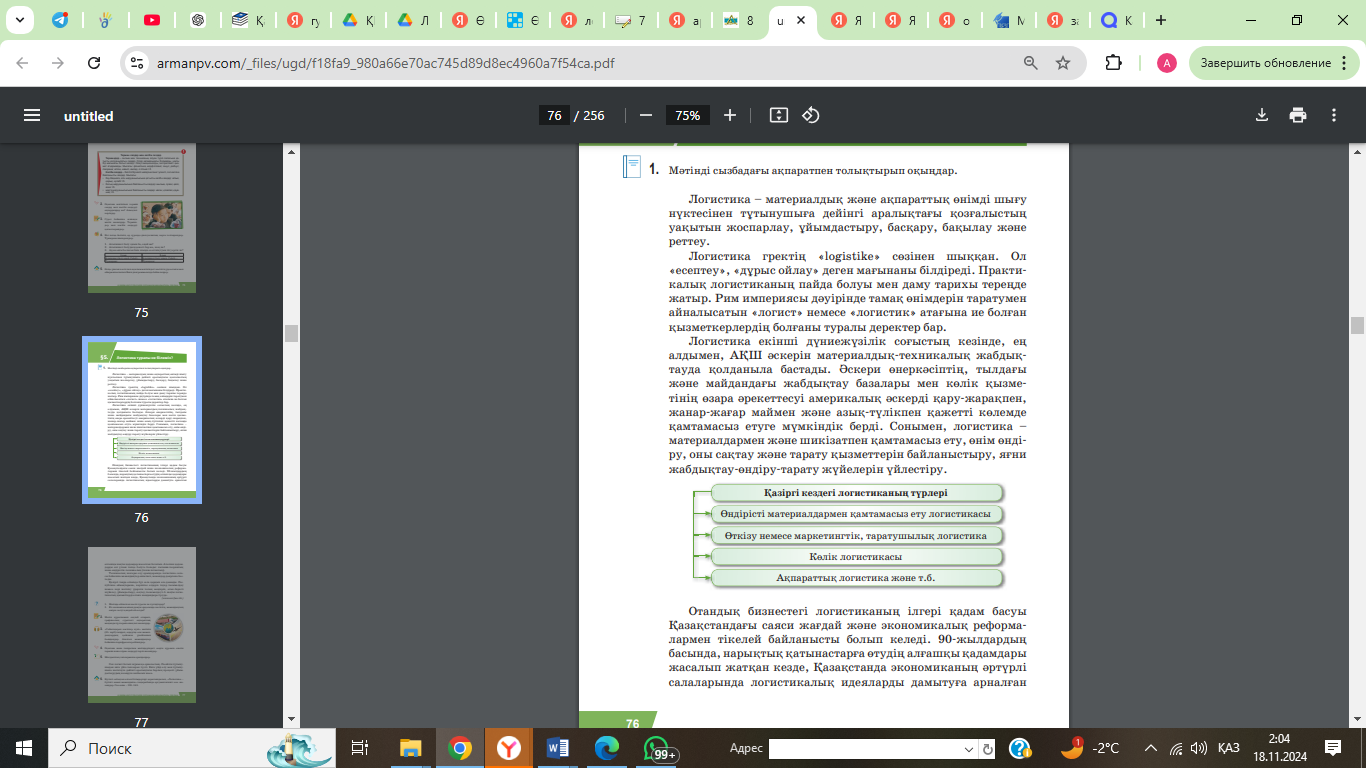Rotate the PDF counterclockwise
This screenshot has width=1366, height=768.
(811, 115)
